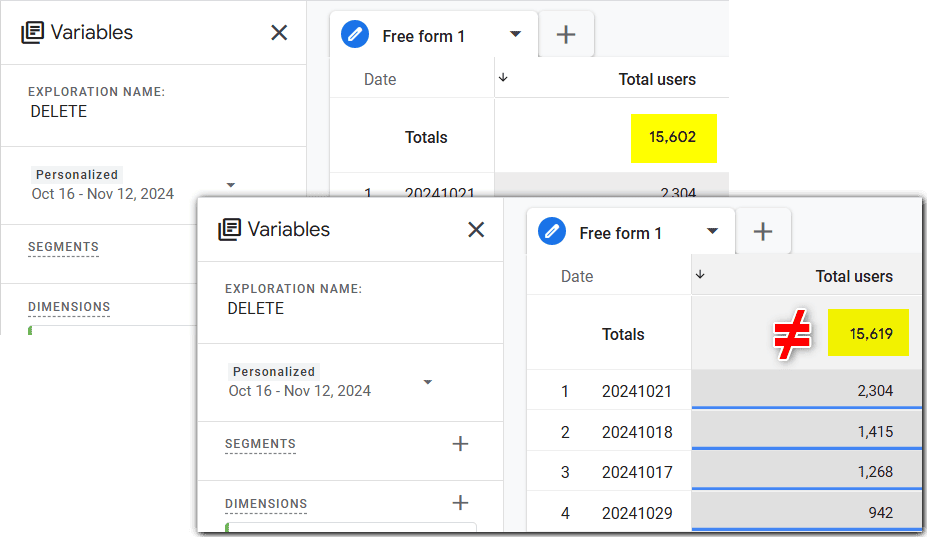Click the Date column header in the front window
The width and height of the screenshot is (927, 537).
pos(577,276)
